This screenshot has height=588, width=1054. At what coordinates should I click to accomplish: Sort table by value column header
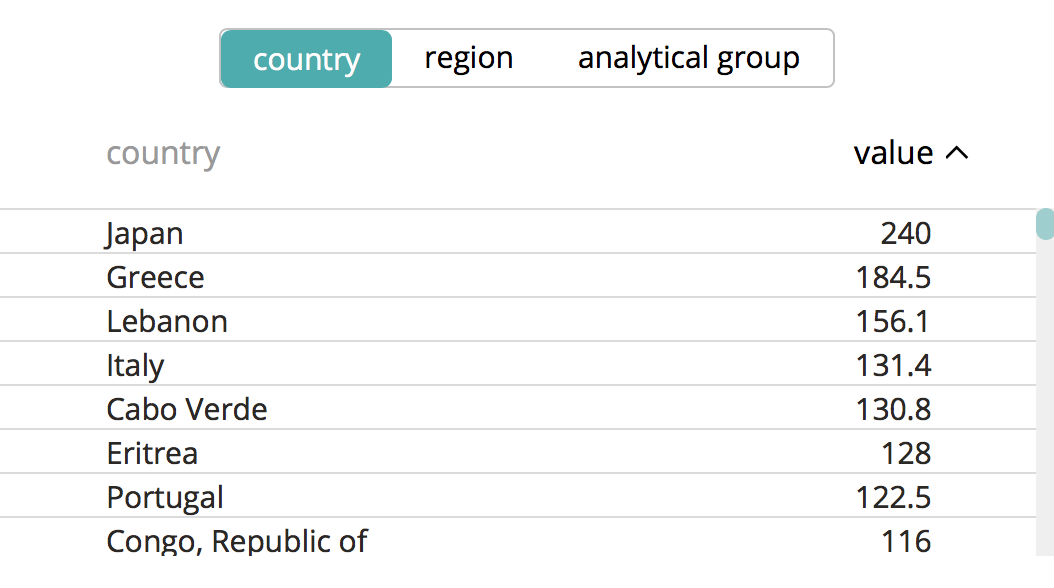[x=893, y=153]
